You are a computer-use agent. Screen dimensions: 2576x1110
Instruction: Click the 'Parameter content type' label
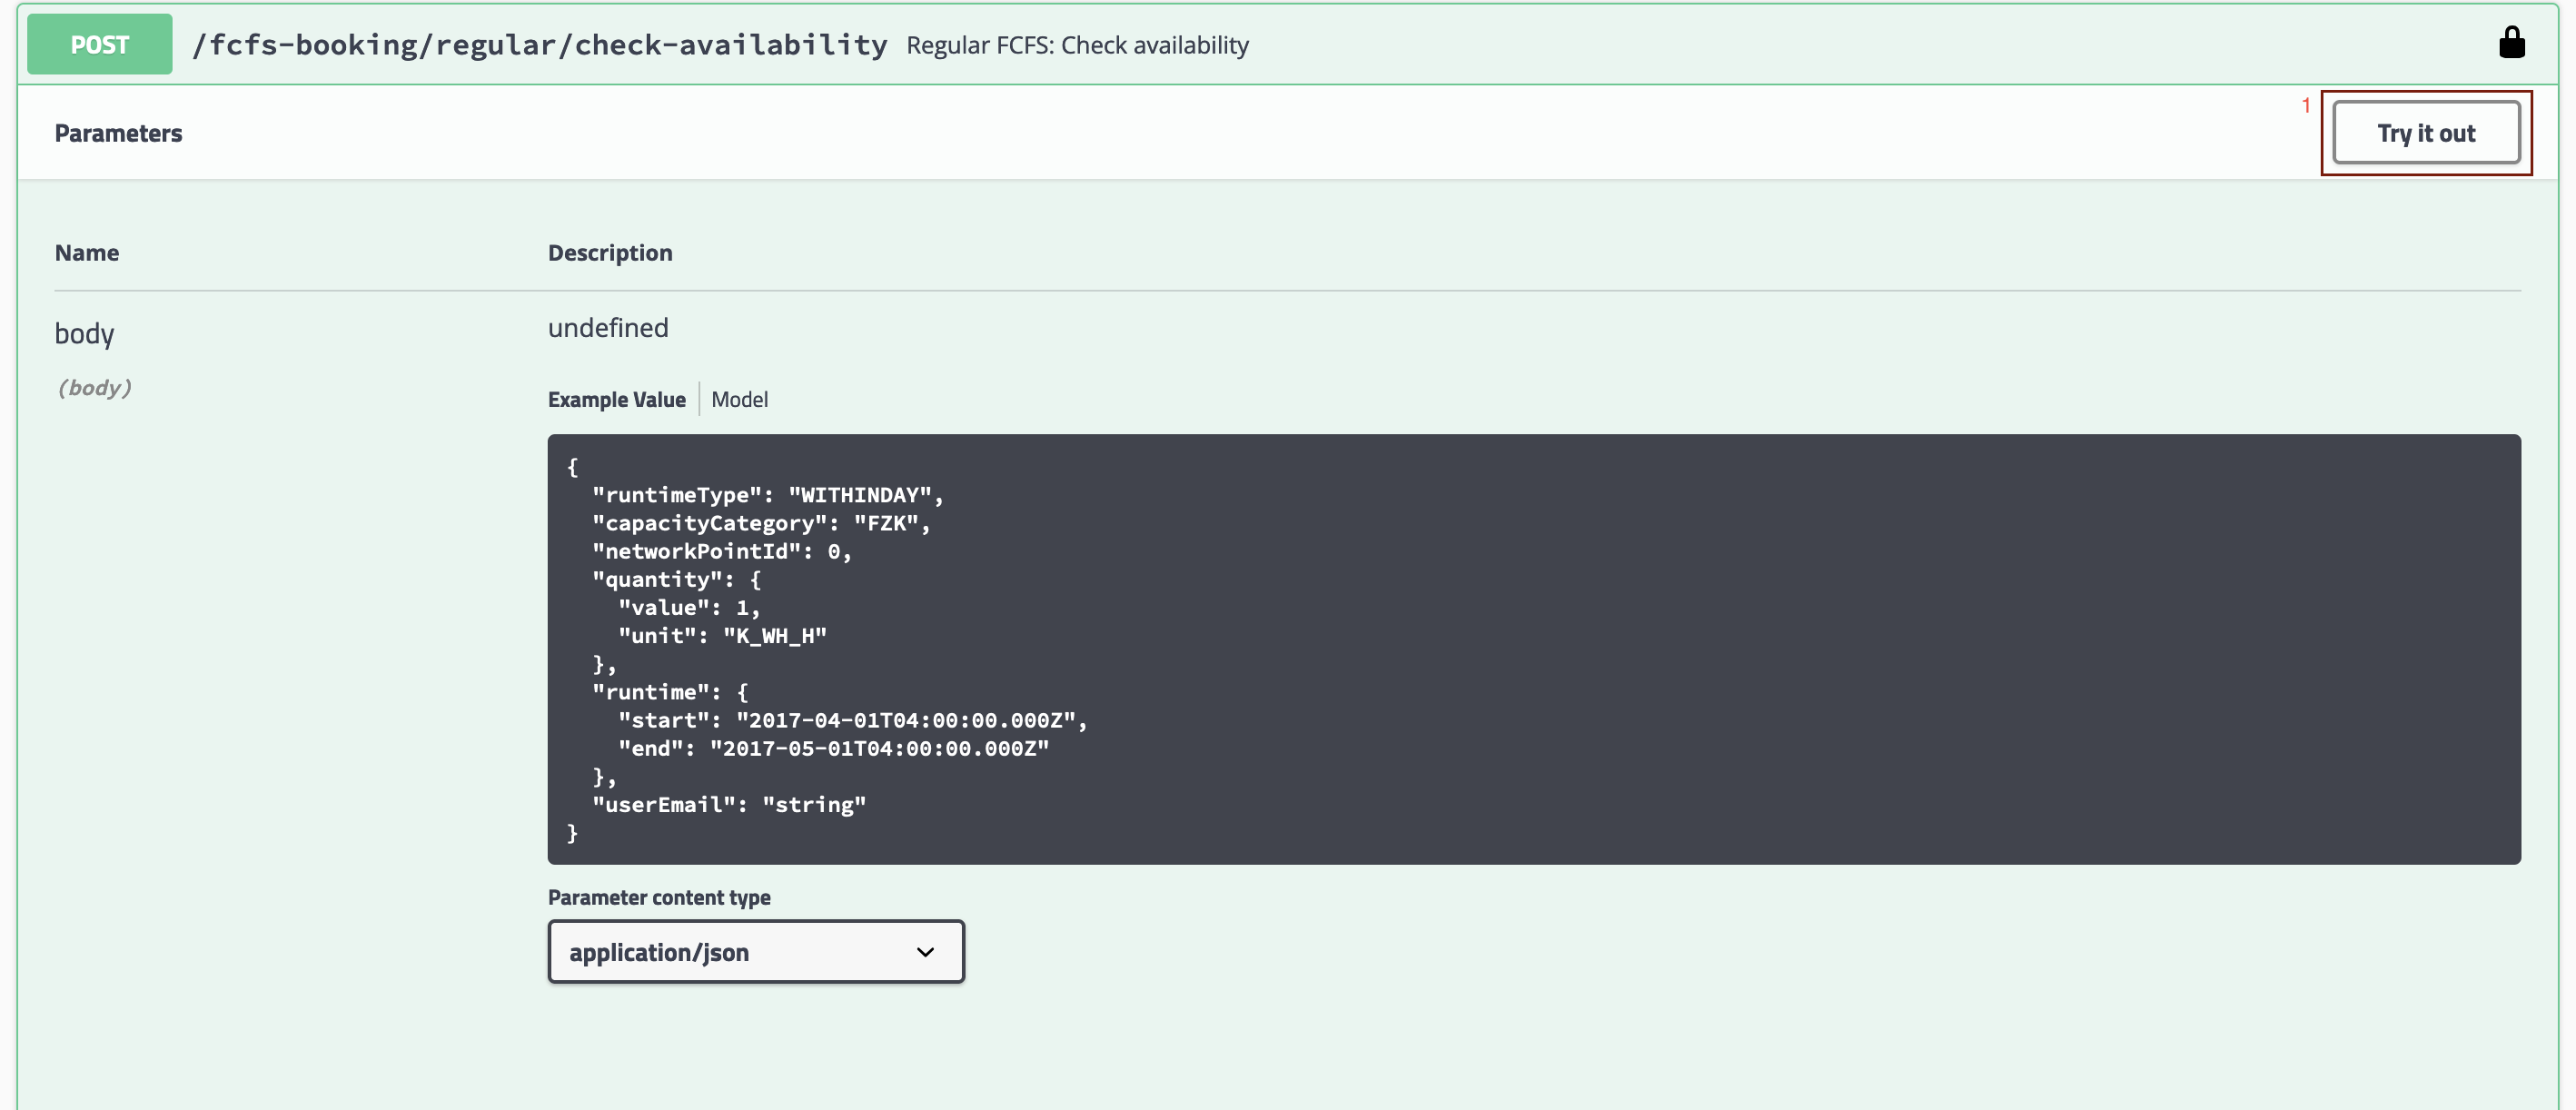659,897
